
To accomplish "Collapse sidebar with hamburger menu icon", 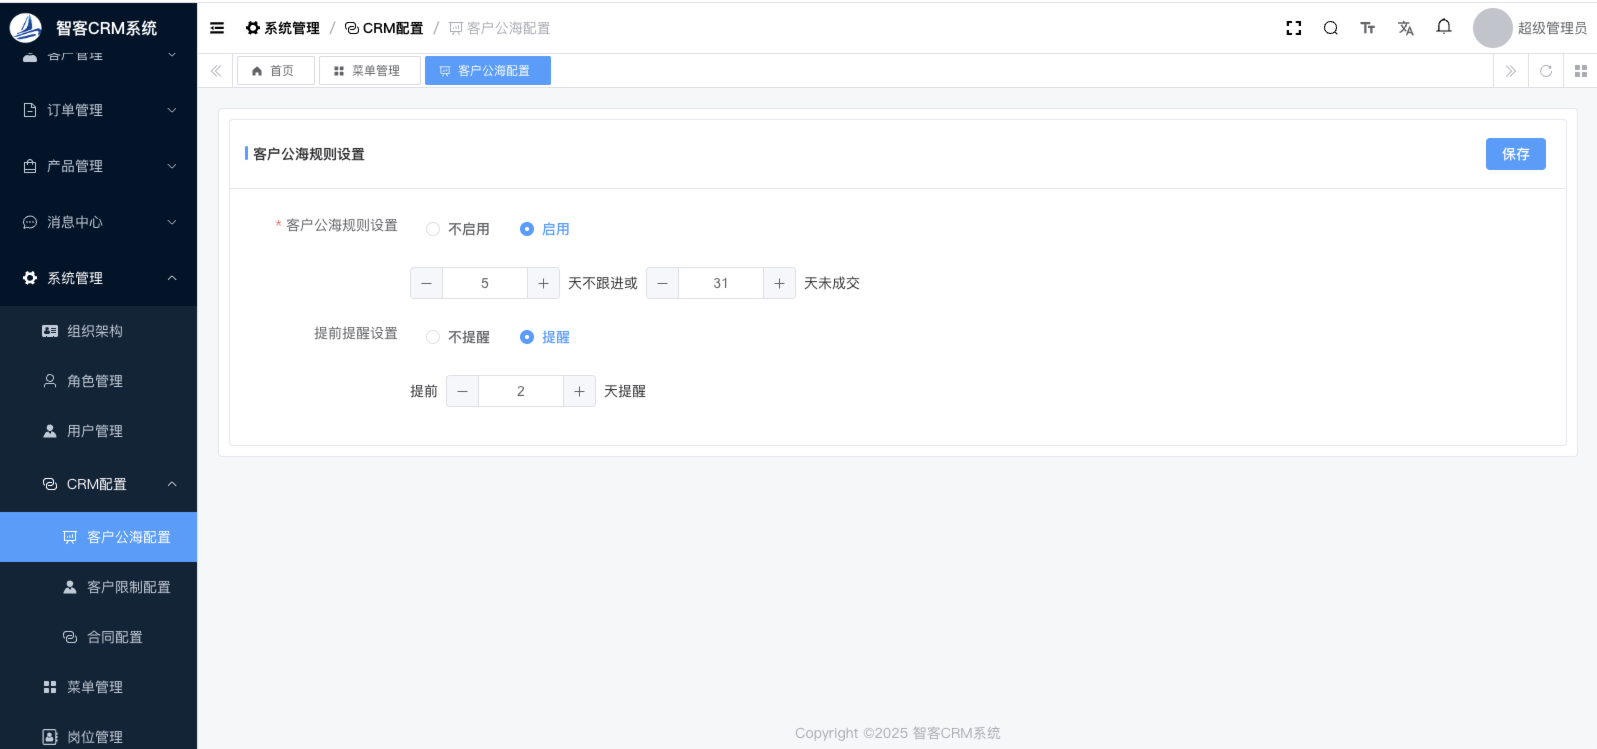I will pos(217,28).
